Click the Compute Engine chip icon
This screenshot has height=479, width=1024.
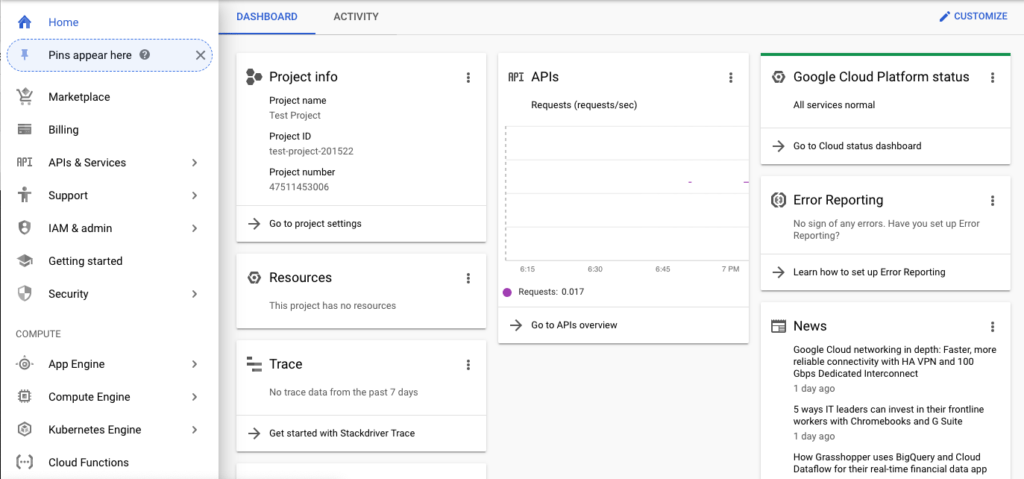click(x=25, y=397)
